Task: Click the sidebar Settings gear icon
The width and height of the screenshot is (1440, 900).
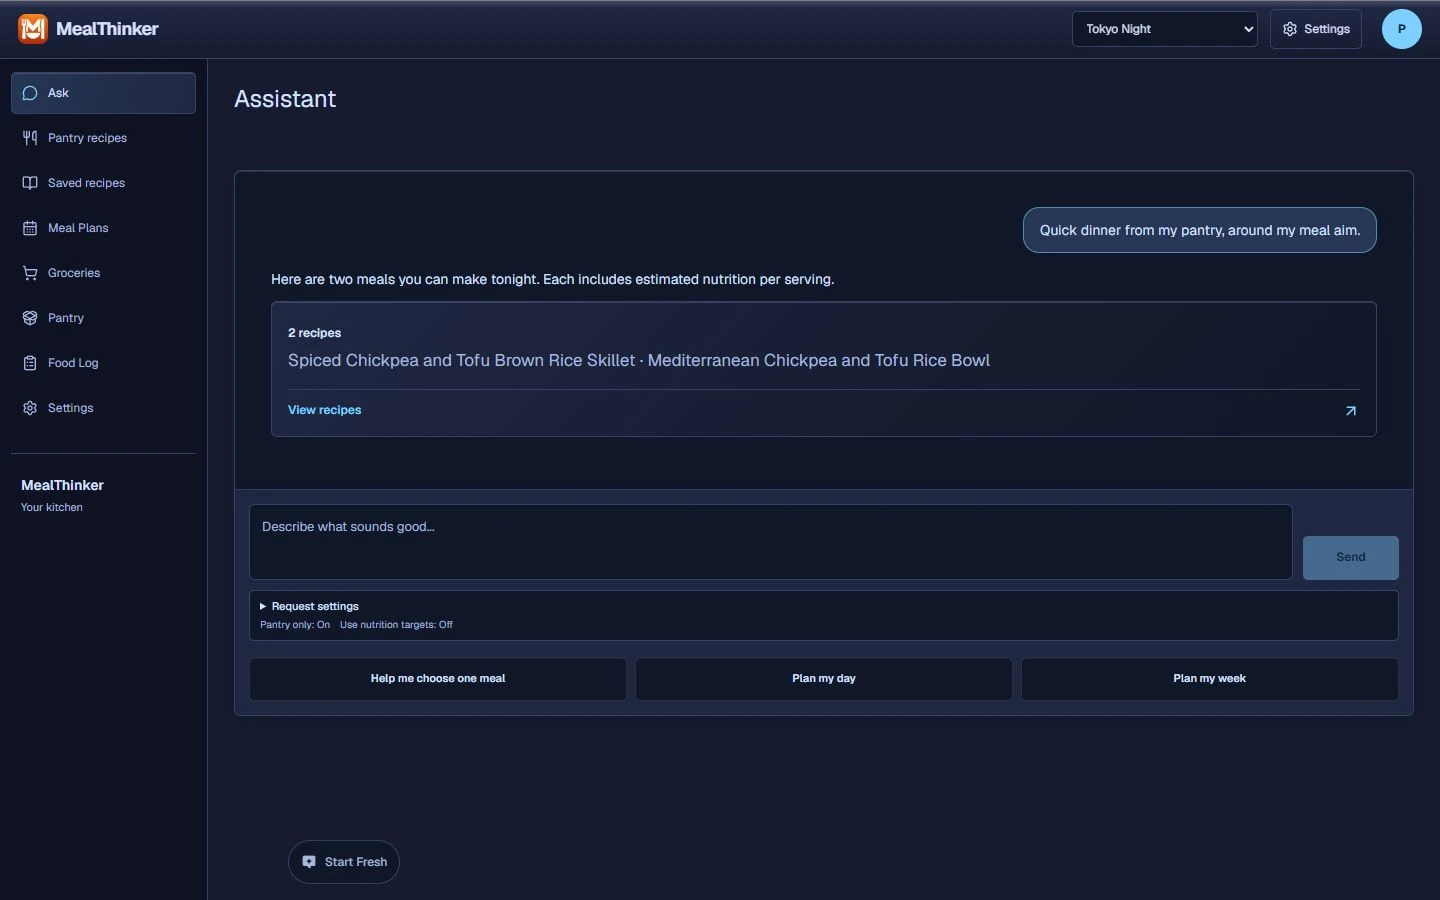Action: (30, 408)
